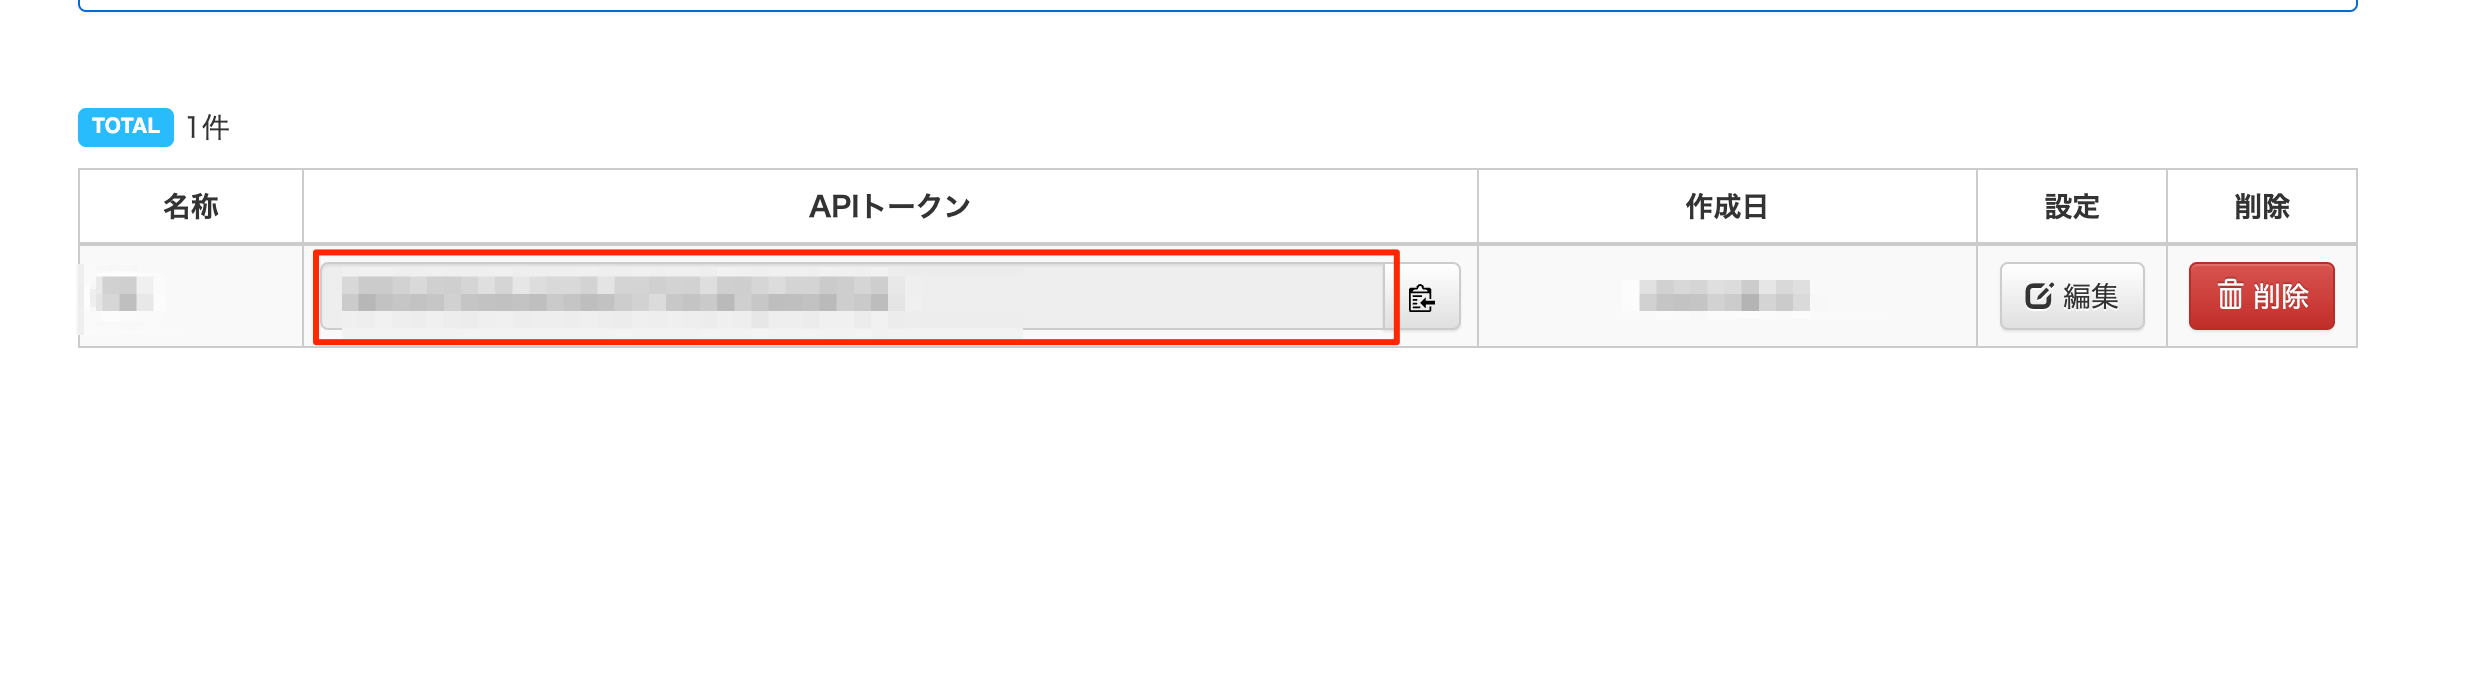This screenshot has height=674, width=2476.
Task: Click the APIトークン column header
Action: point(890,207)
